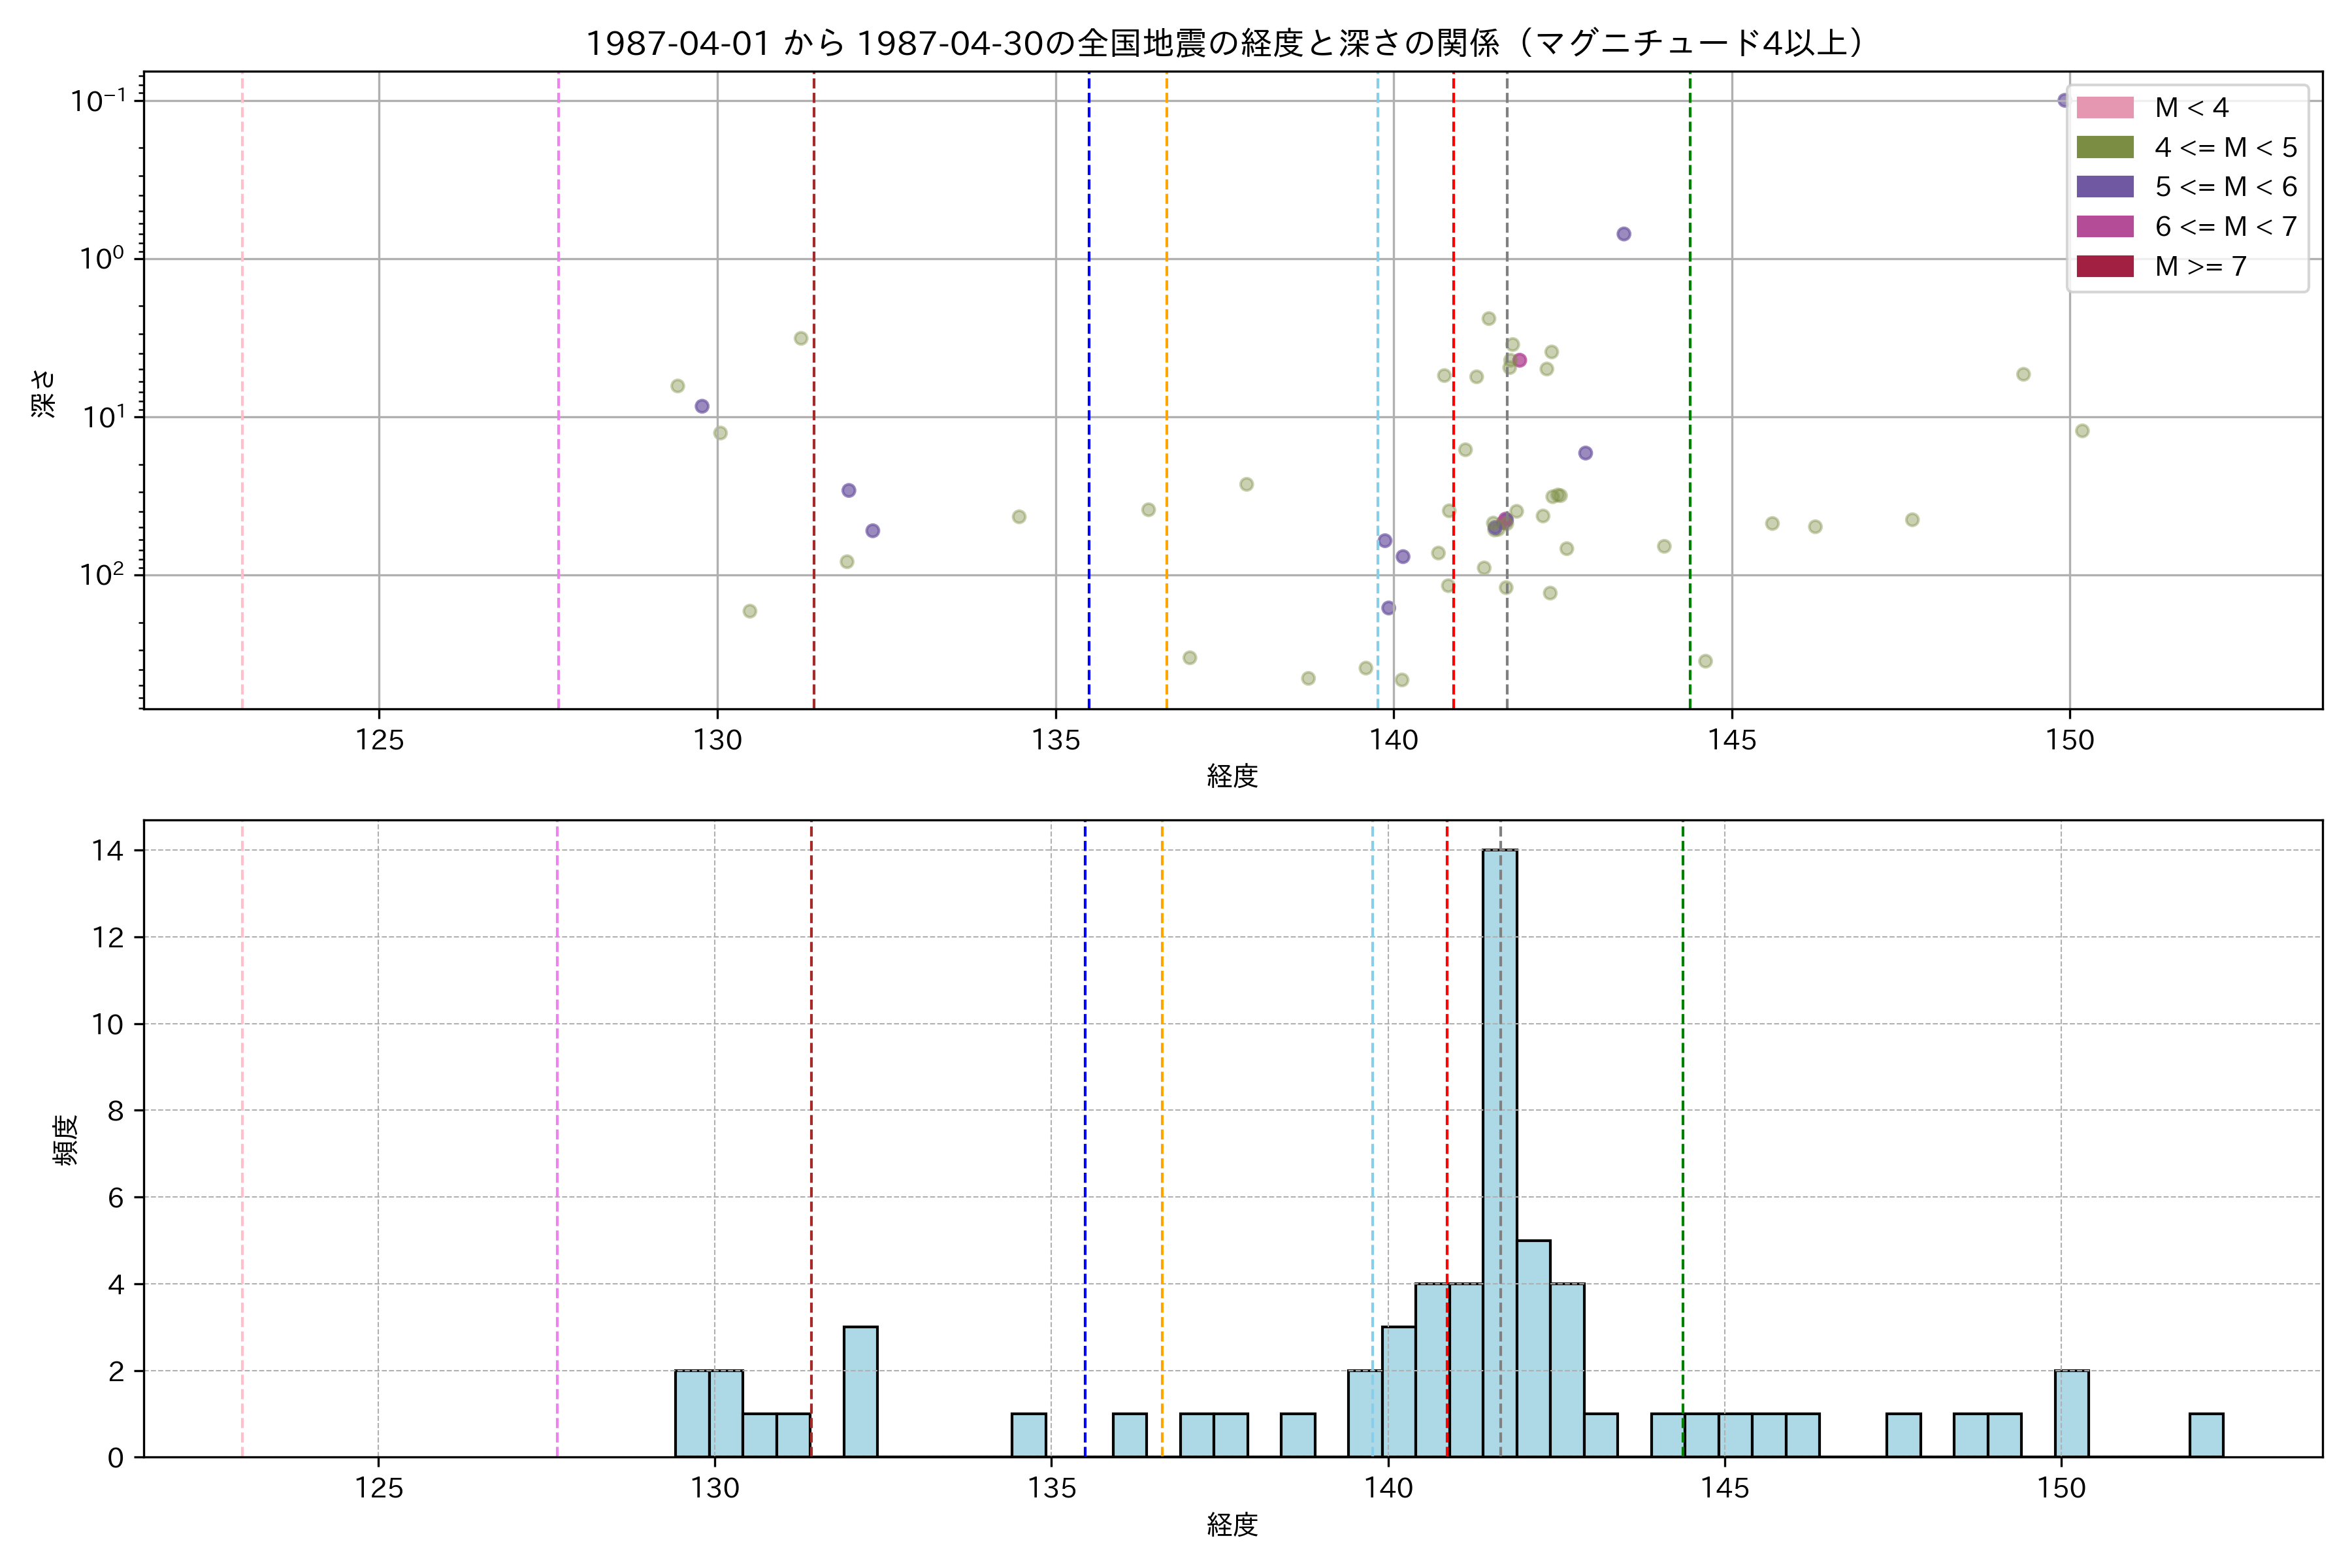Click the magenta '6 <= M < 7' legend swatch
This screenshot has width=2352, height=1568.
coord(2104,227)
